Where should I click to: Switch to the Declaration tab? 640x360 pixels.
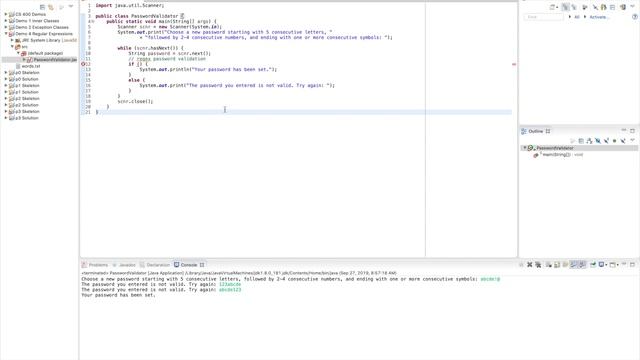[155, 265]
